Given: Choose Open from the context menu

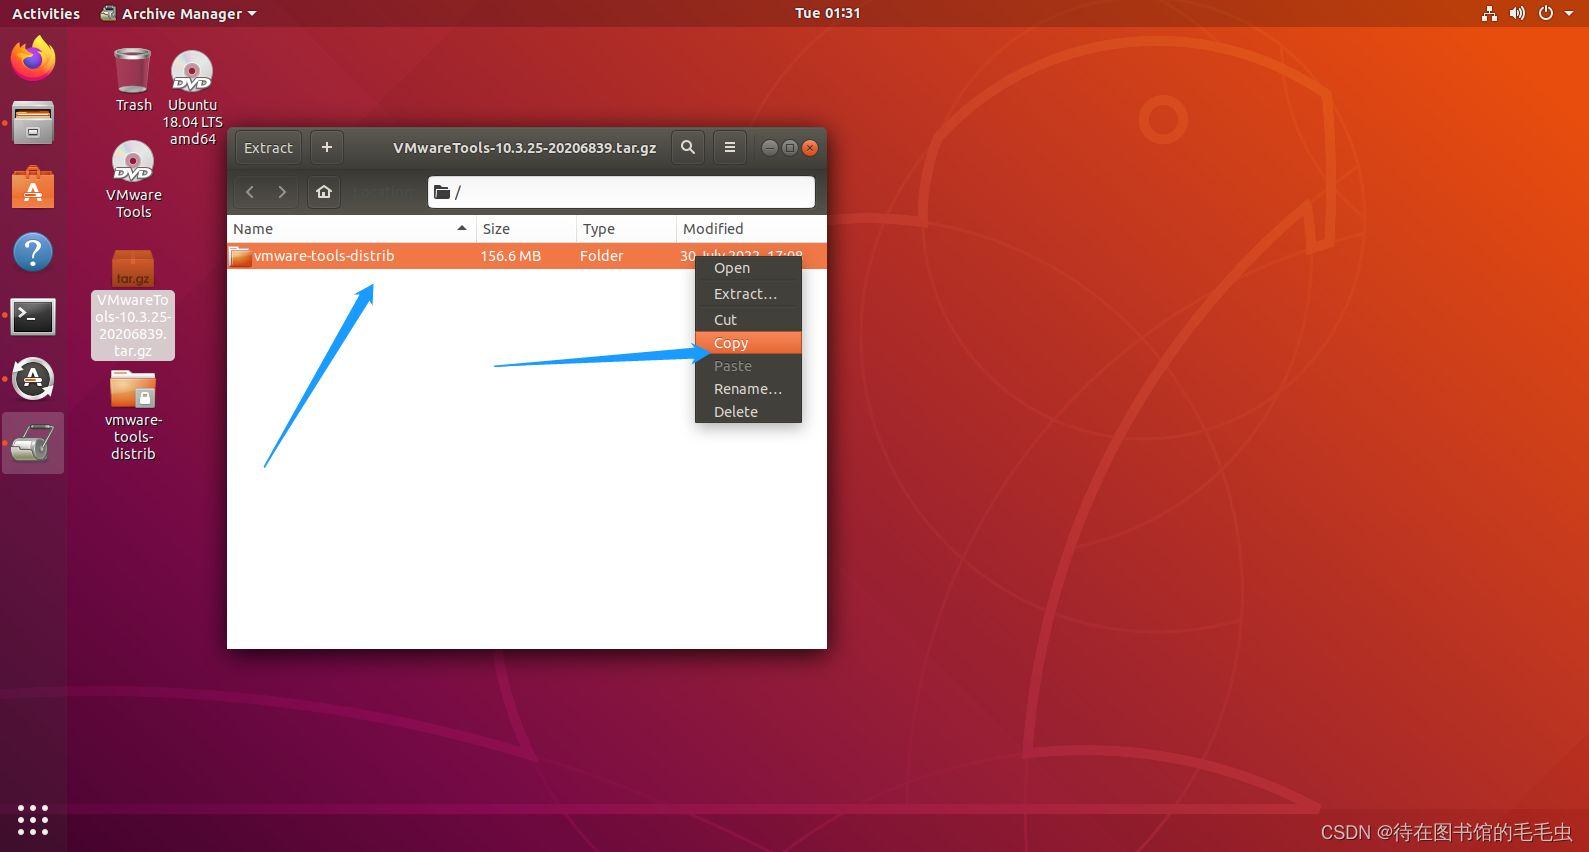Looking at the screenshot, I should click(748, 268).
